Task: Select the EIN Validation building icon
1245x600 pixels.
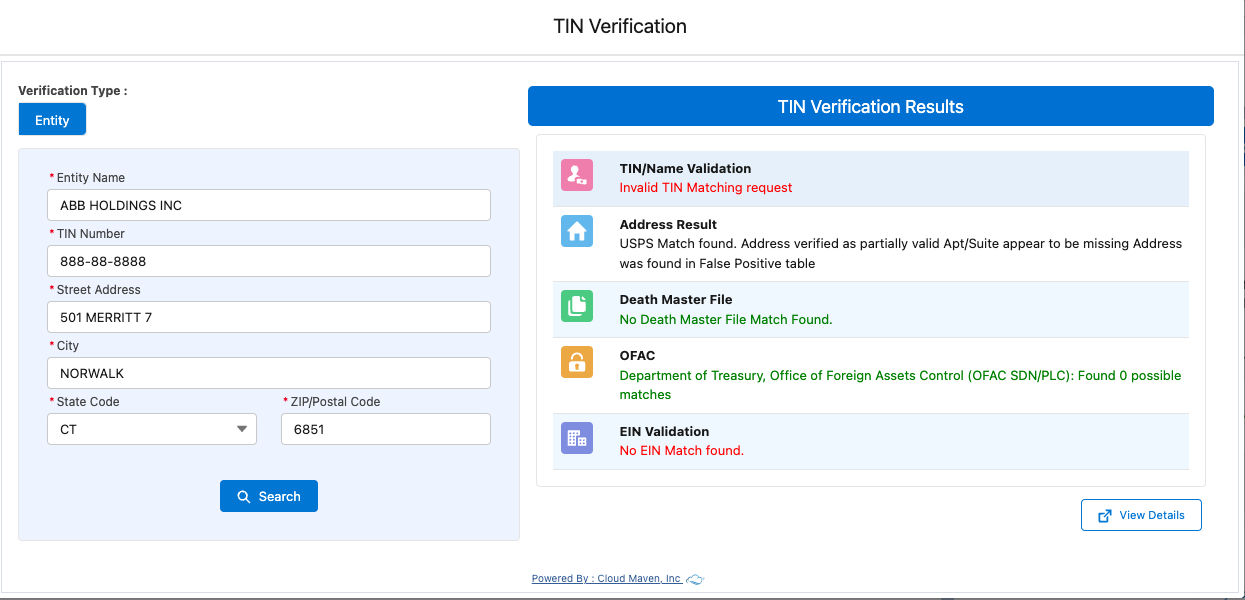Action: coord(576,438)
